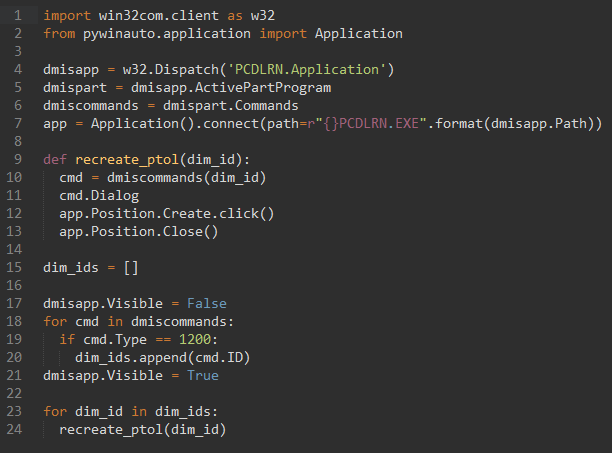The image size is (612, 453).
Task: Click the alias 'w32' on line 1
Action: [263, 16]
